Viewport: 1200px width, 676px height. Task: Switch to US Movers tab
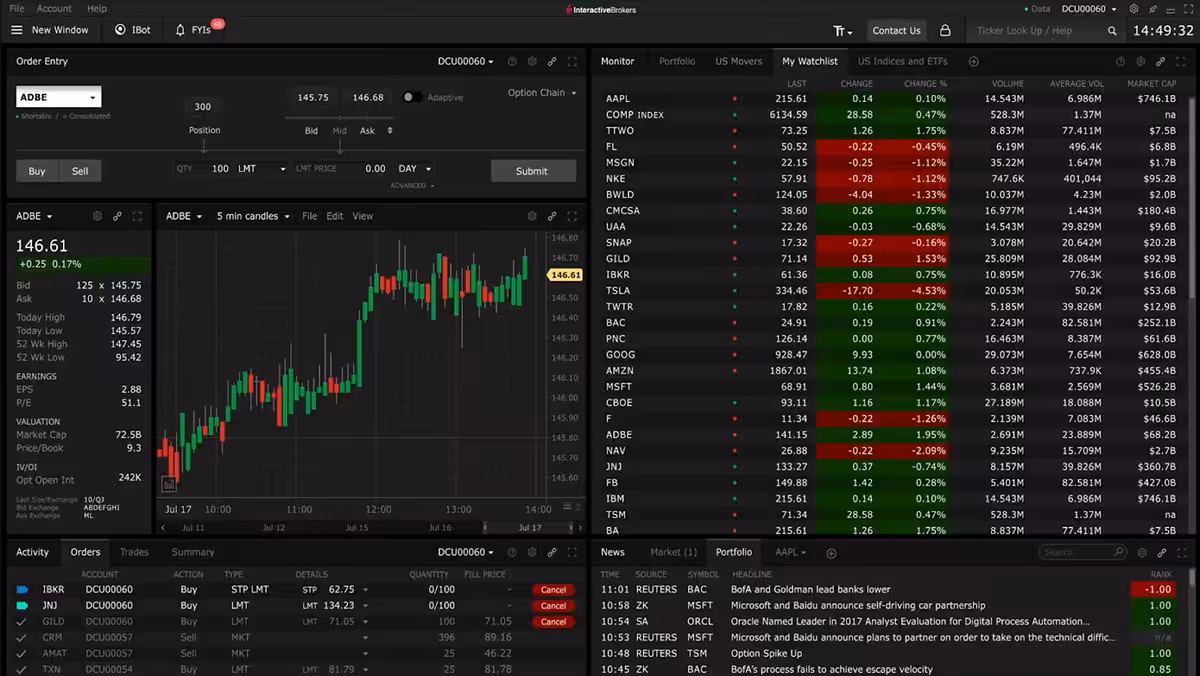(738, 62)
